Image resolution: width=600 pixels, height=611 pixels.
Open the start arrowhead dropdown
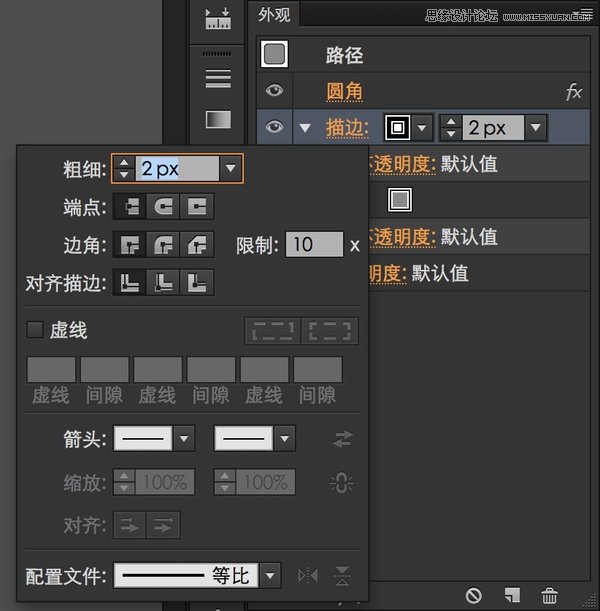coord(184,438)
